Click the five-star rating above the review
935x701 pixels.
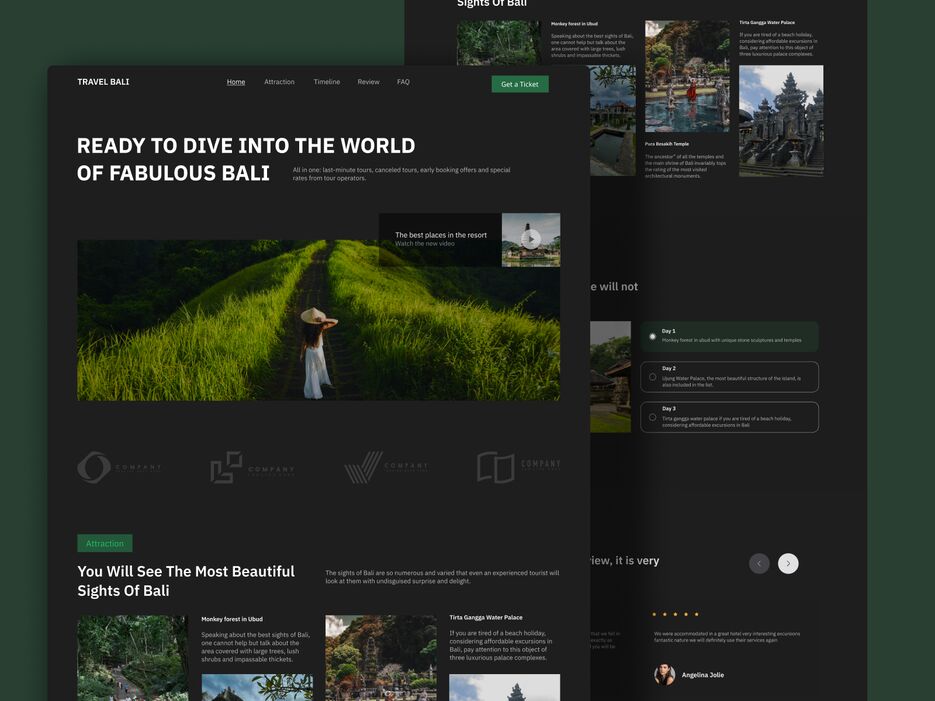pyautogui.click(x=675, y=614)
